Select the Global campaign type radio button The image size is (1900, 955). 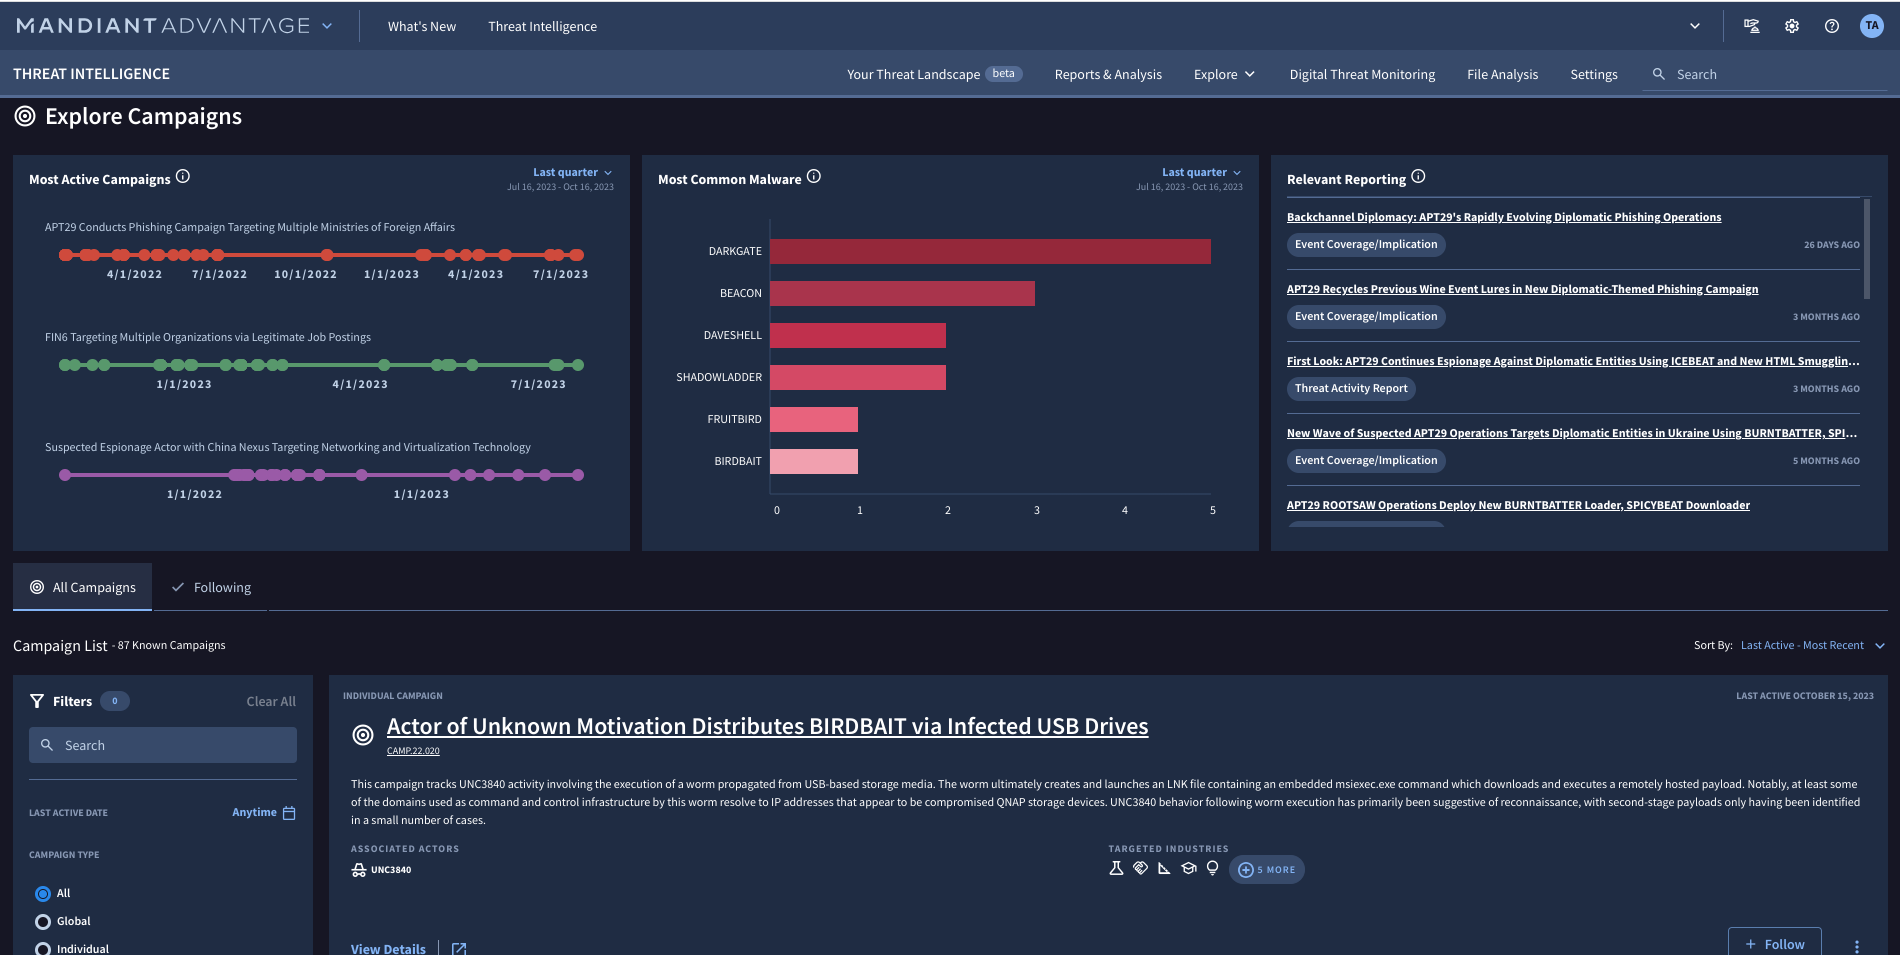pyautogui.click(x=43, y=921)
